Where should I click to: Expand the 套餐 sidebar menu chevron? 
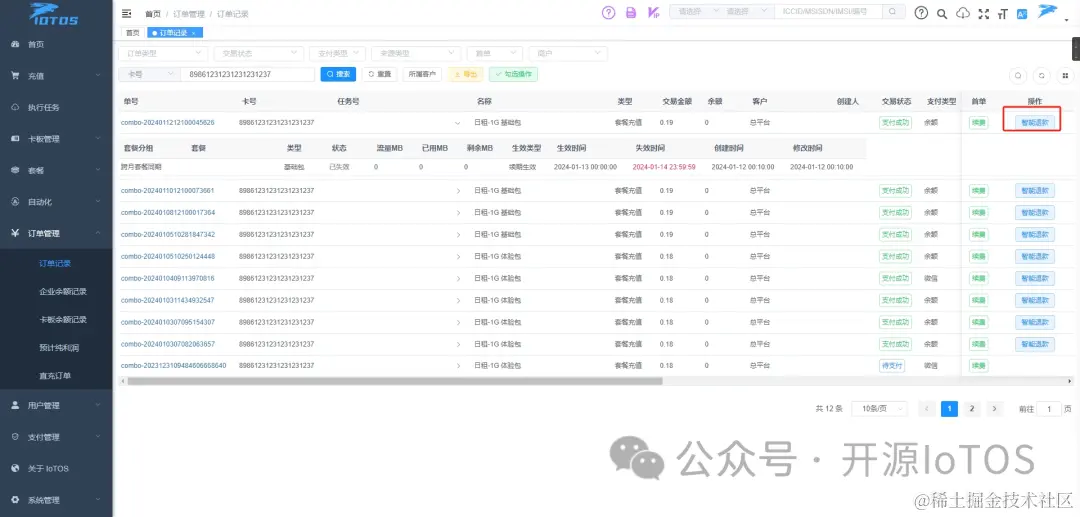tap(98, 170)
